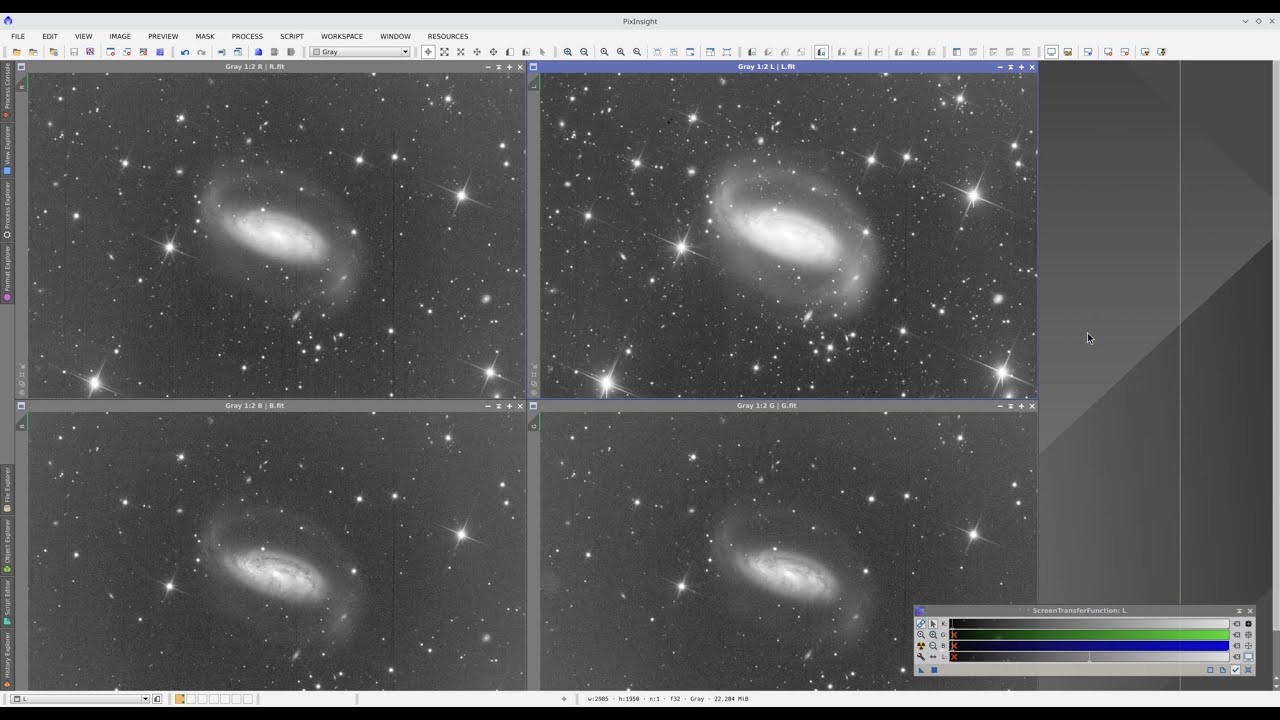Adjust the G green channel STF slider
Image resolution: width=1280 pixels, height=720 pixels.
[1089, 634]
